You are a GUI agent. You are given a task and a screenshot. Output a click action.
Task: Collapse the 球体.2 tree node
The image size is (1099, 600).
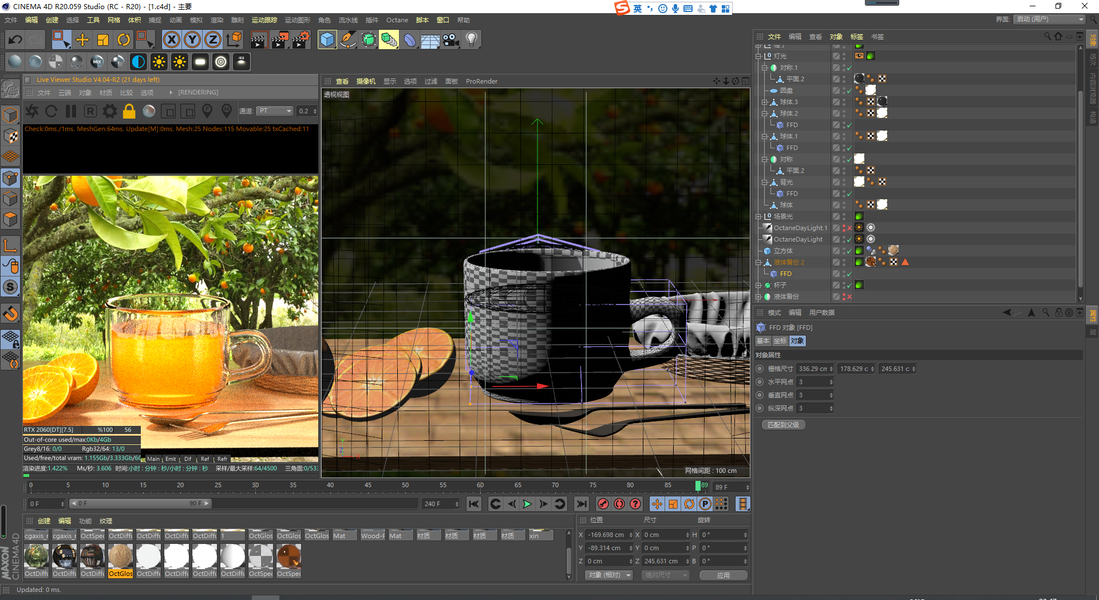765,114
